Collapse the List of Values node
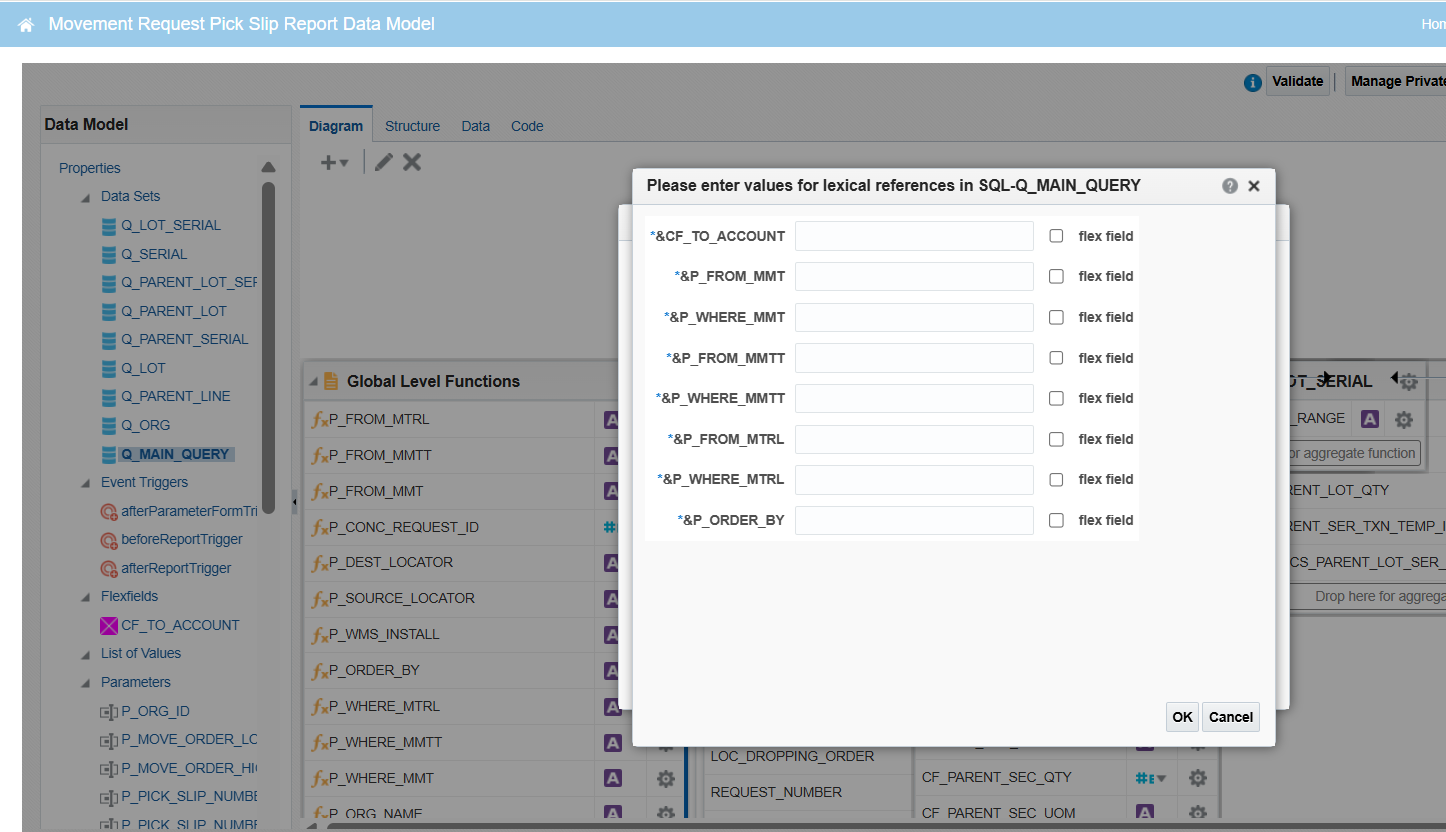 pyautogui.click(x=85, y=655)
